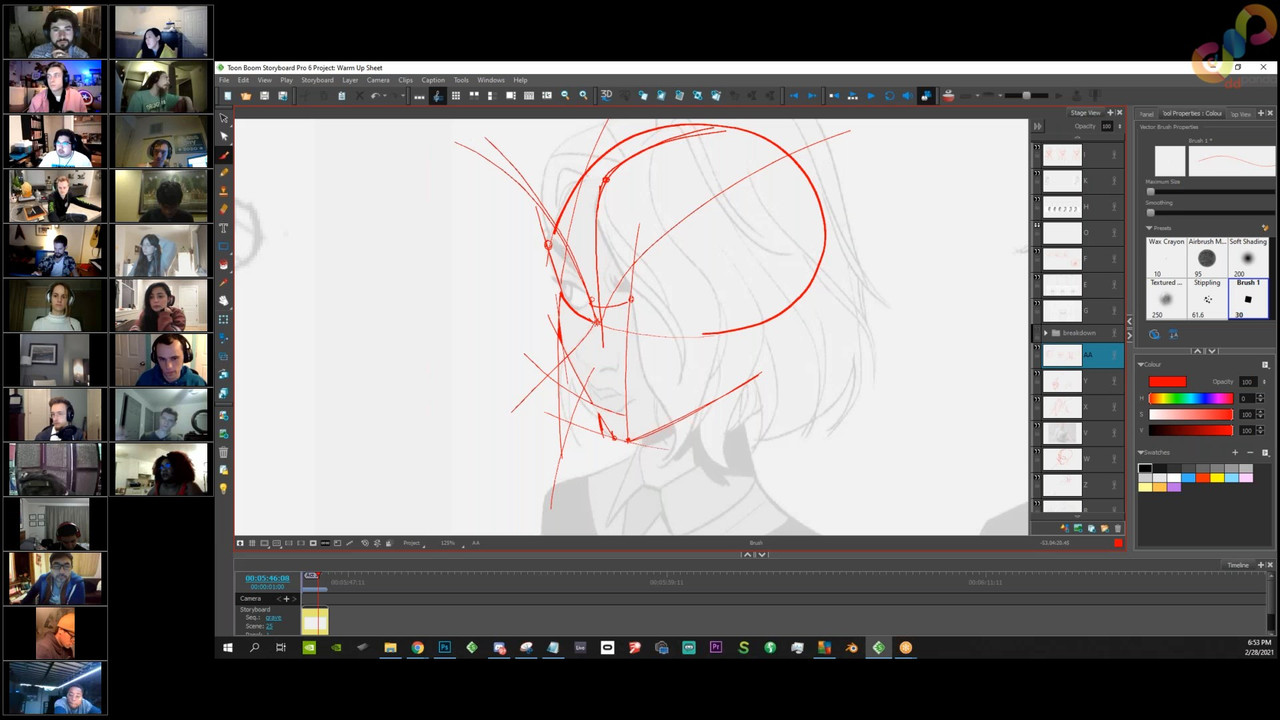Viewport: 1280px width, 720px height.
Task: Toggle the Loop playback icon
Action: click(890, 96)
